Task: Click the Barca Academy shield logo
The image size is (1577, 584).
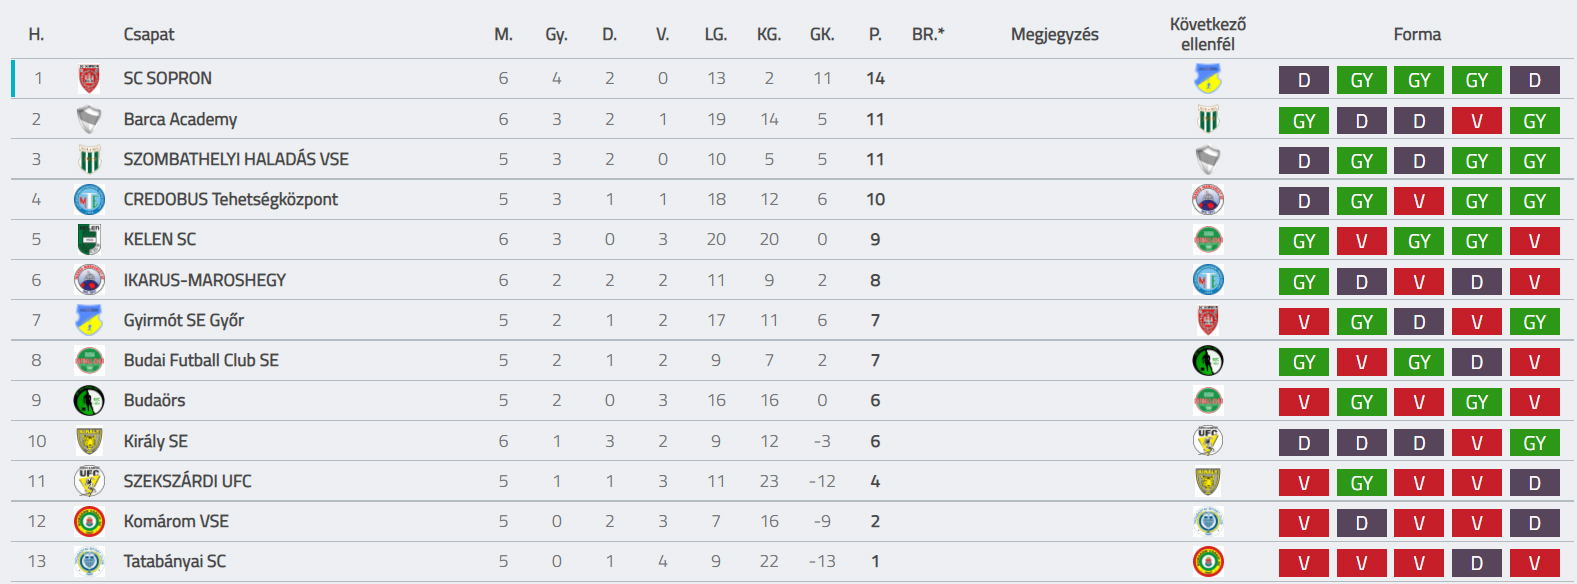Action: tap(89, 119)
